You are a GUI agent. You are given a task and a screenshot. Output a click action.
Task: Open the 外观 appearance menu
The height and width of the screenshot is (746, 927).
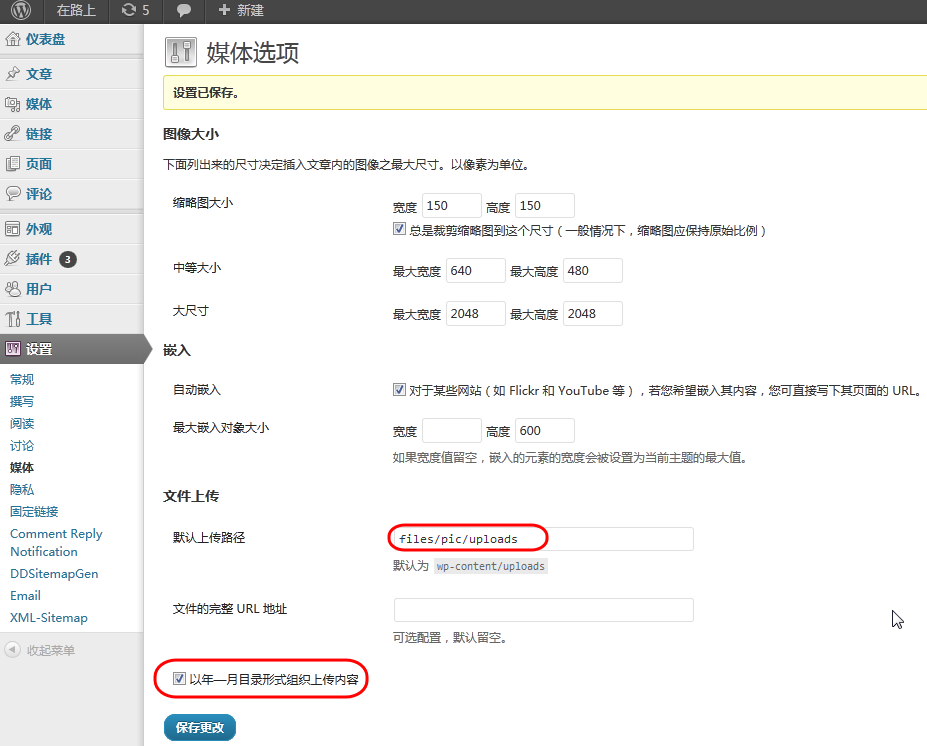click(39, 229)
